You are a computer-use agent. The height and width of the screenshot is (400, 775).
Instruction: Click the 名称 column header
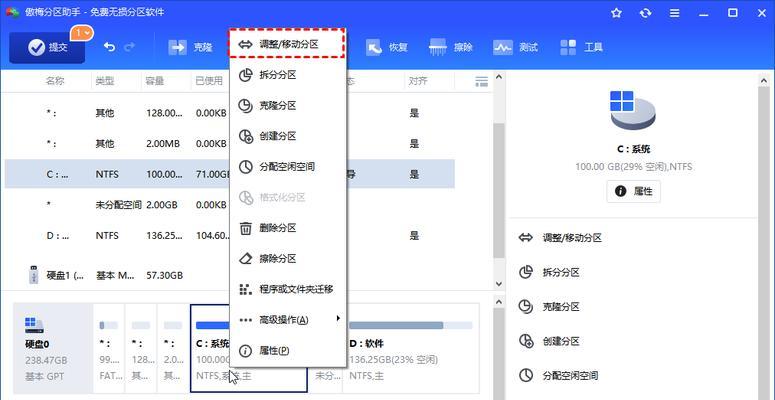55,81
